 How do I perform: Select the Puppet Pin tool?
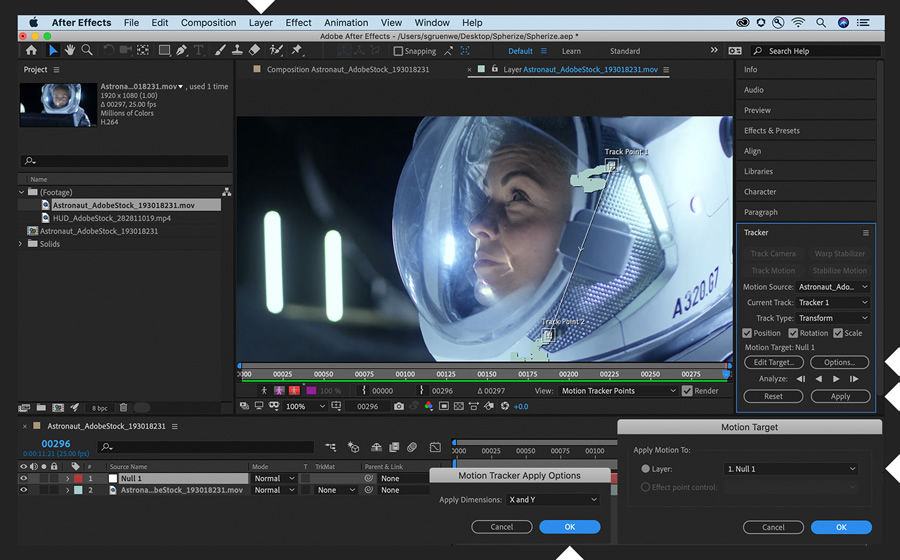[297, 50]
